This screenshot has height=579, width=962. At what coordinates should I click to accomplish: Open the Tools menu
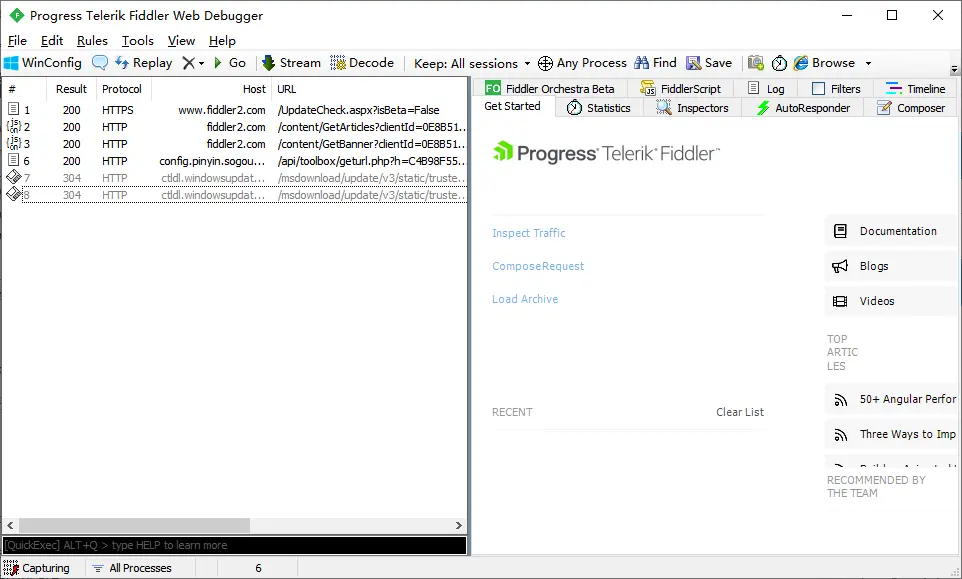click(137, 40)
